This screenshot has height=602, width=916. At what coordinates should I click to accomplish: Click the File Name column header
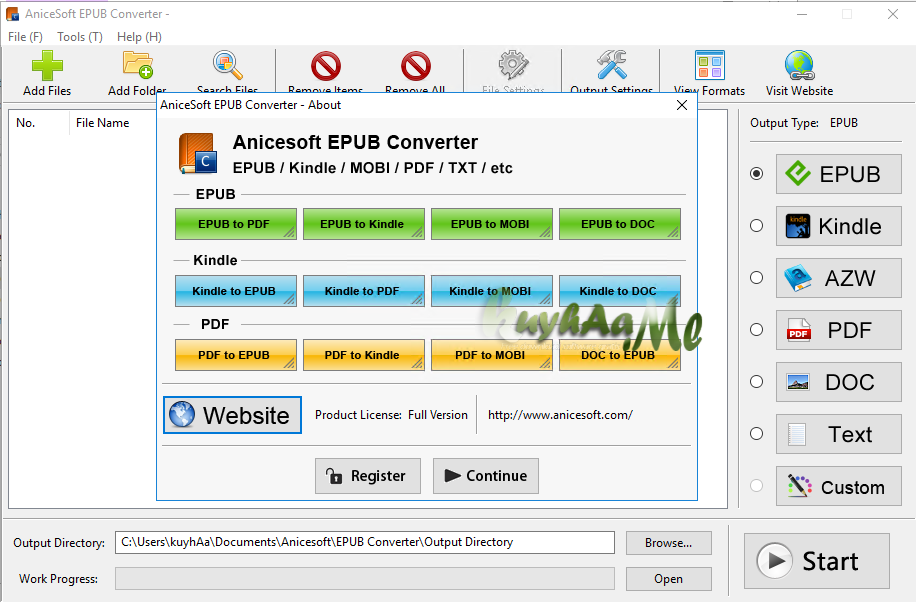(102, 123)
